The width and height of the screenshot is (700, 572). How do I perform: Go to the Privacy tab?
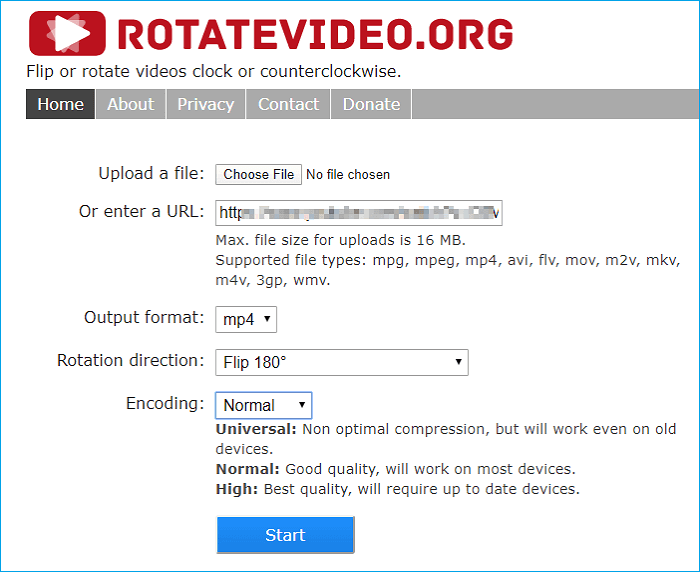tap(206, 104)
